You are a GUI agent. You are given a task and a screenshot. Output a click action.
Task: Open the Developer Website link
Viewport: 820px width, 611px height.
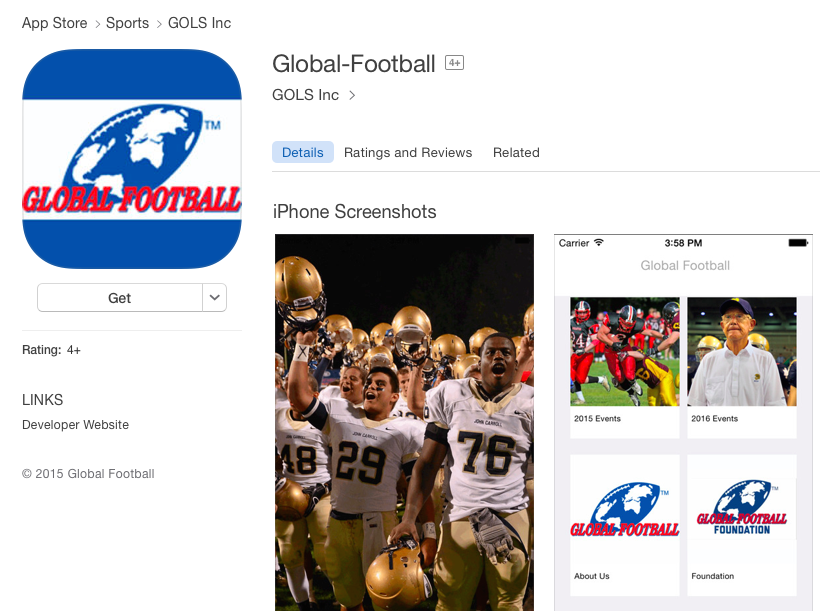coord(75,425)
